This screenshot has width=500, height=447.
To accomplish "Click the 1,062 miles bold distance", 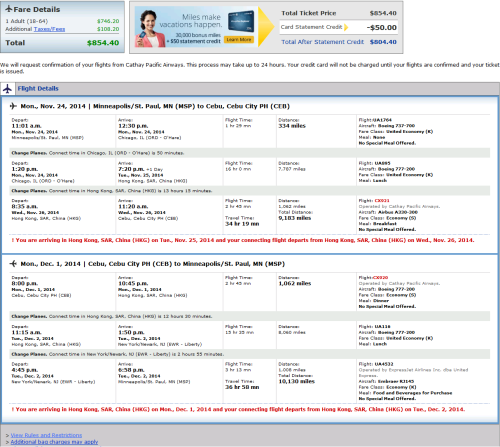I will point(295,283).
